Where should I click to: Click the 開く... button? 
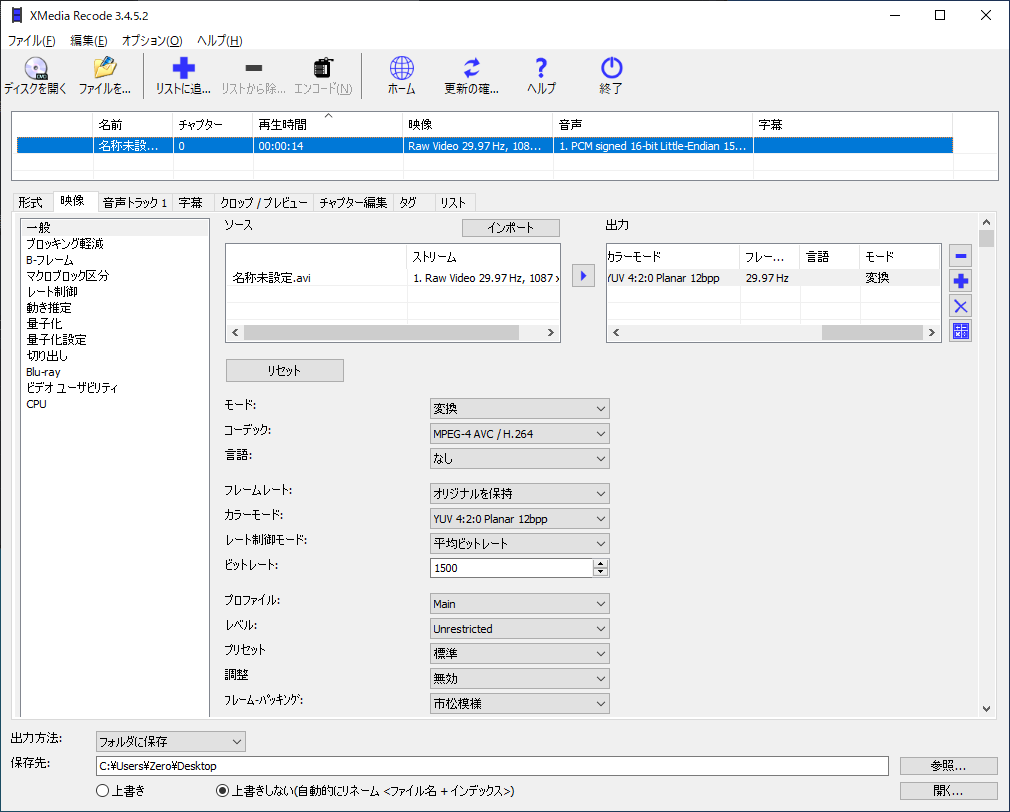948,791
